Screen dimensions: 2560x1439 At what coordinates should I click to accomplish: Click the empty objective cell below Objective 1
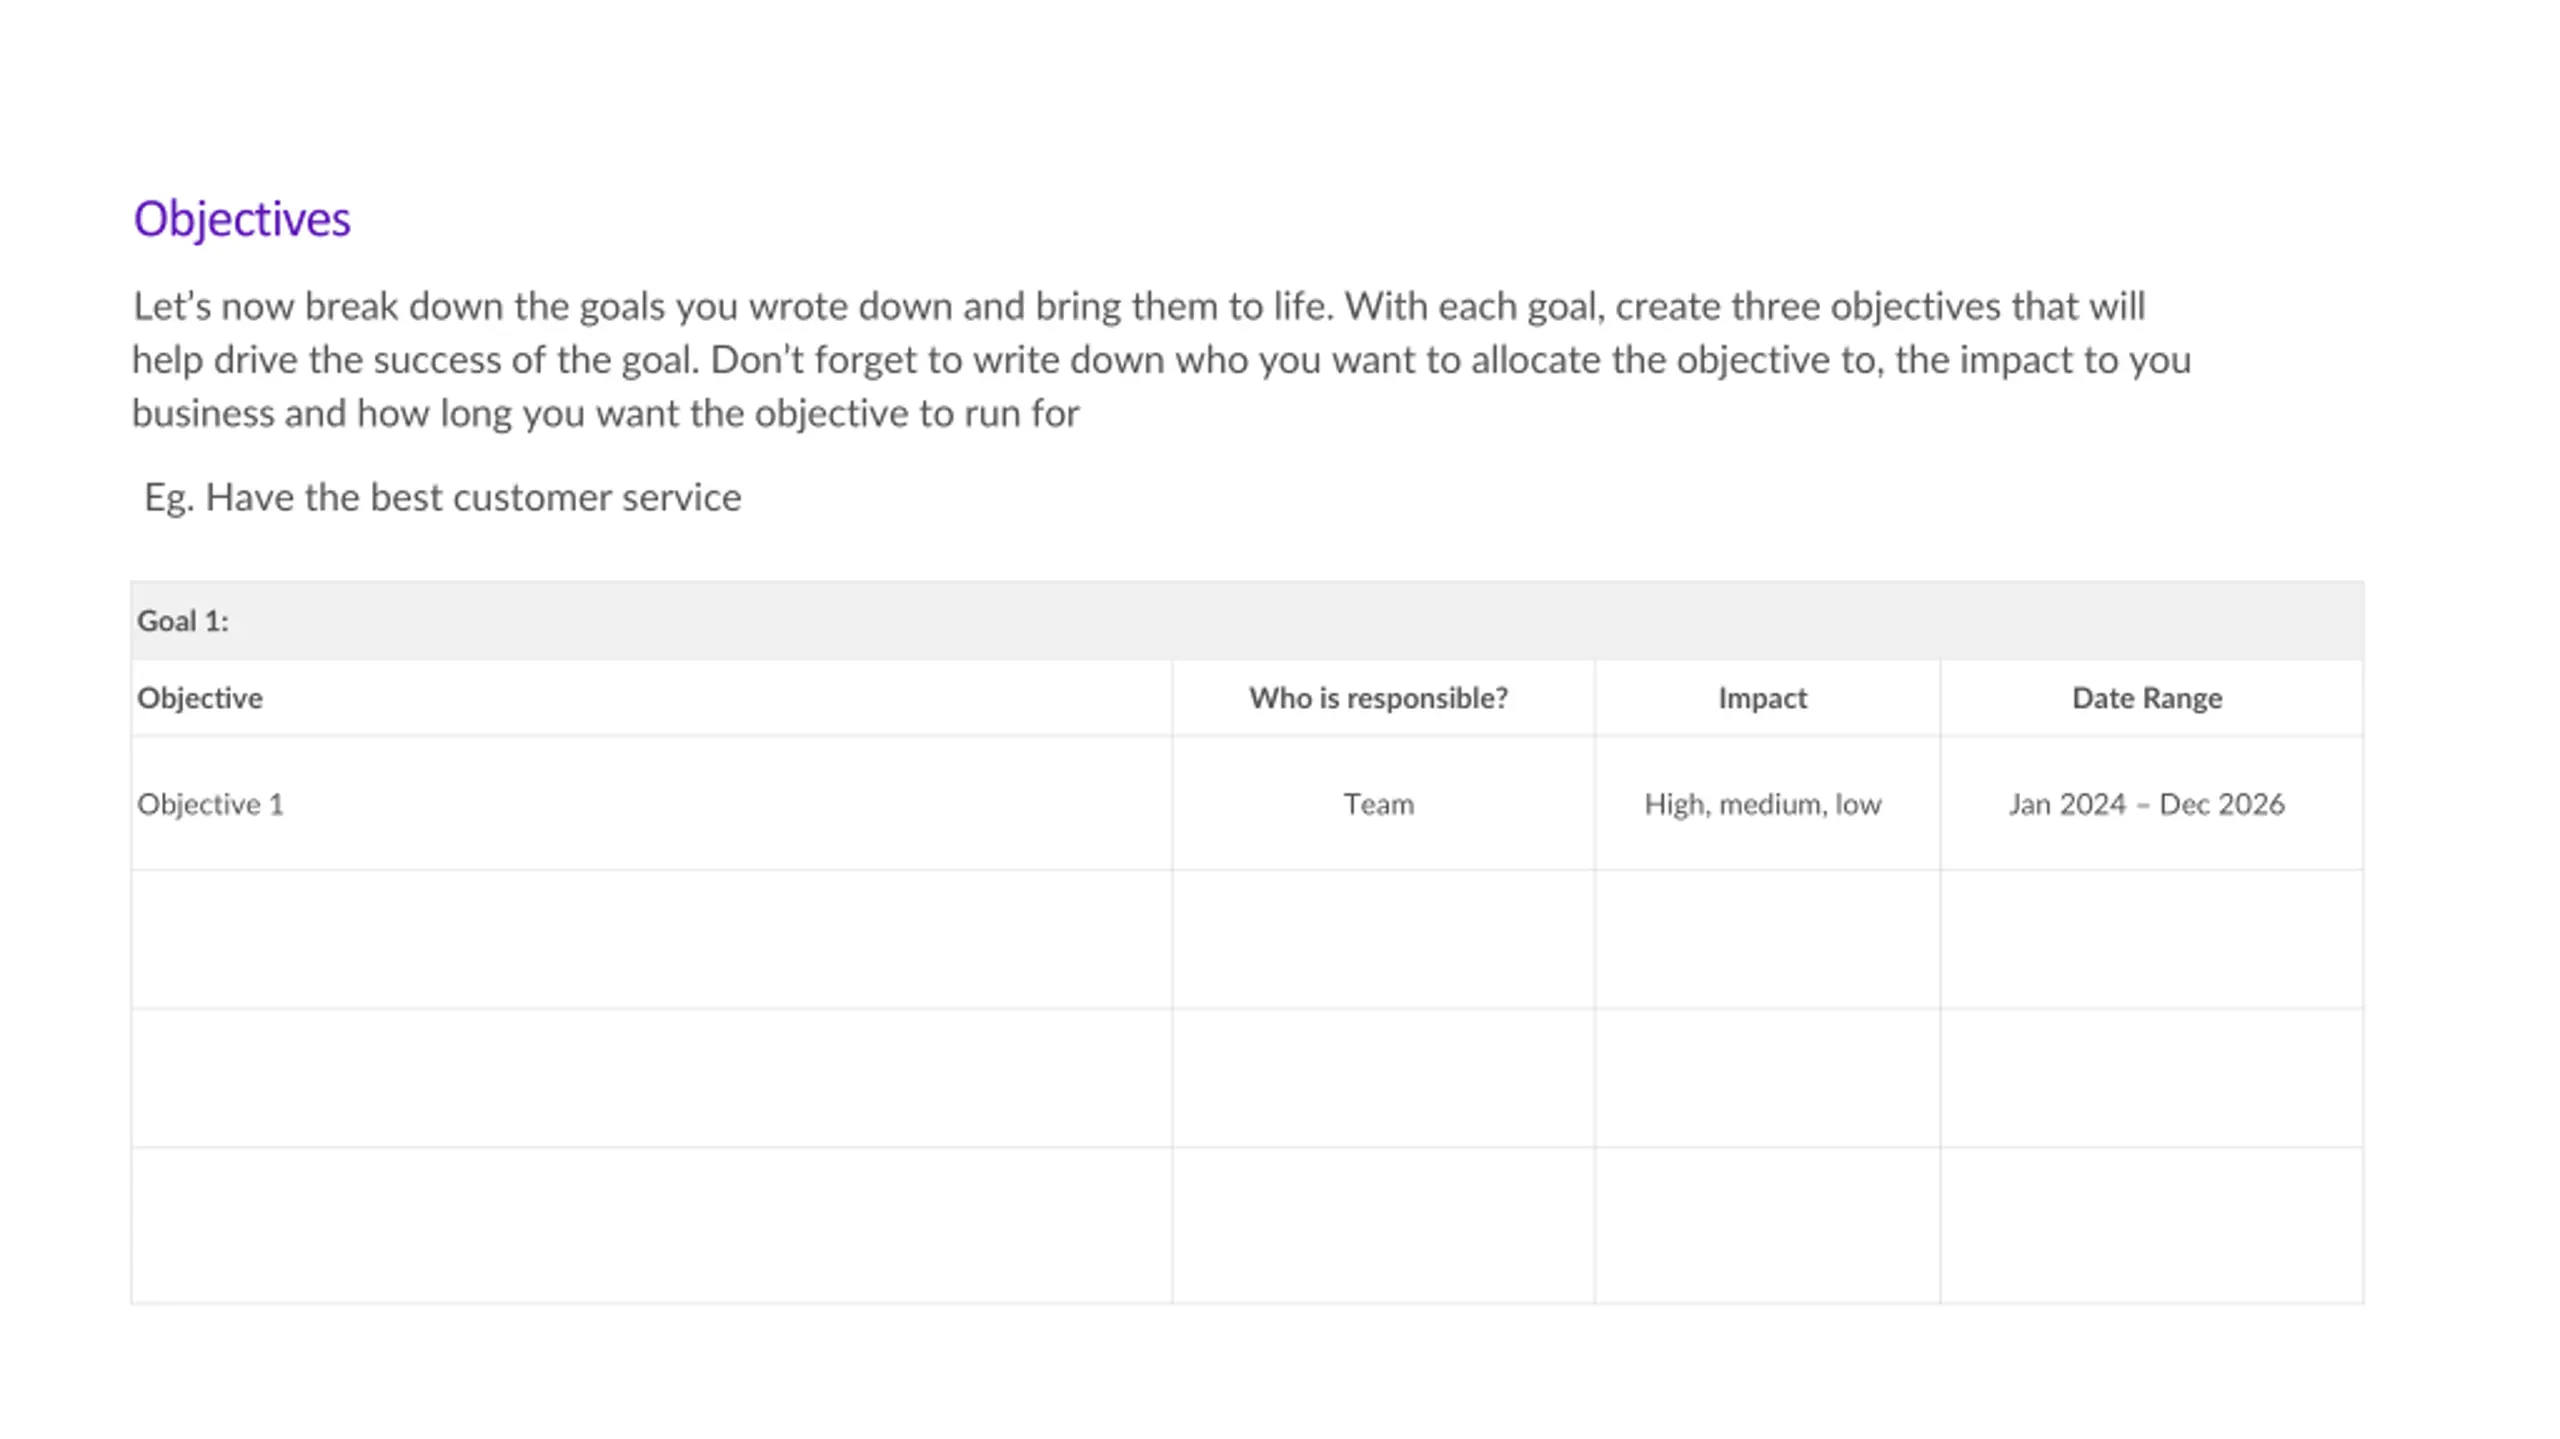tap(651, 939)
